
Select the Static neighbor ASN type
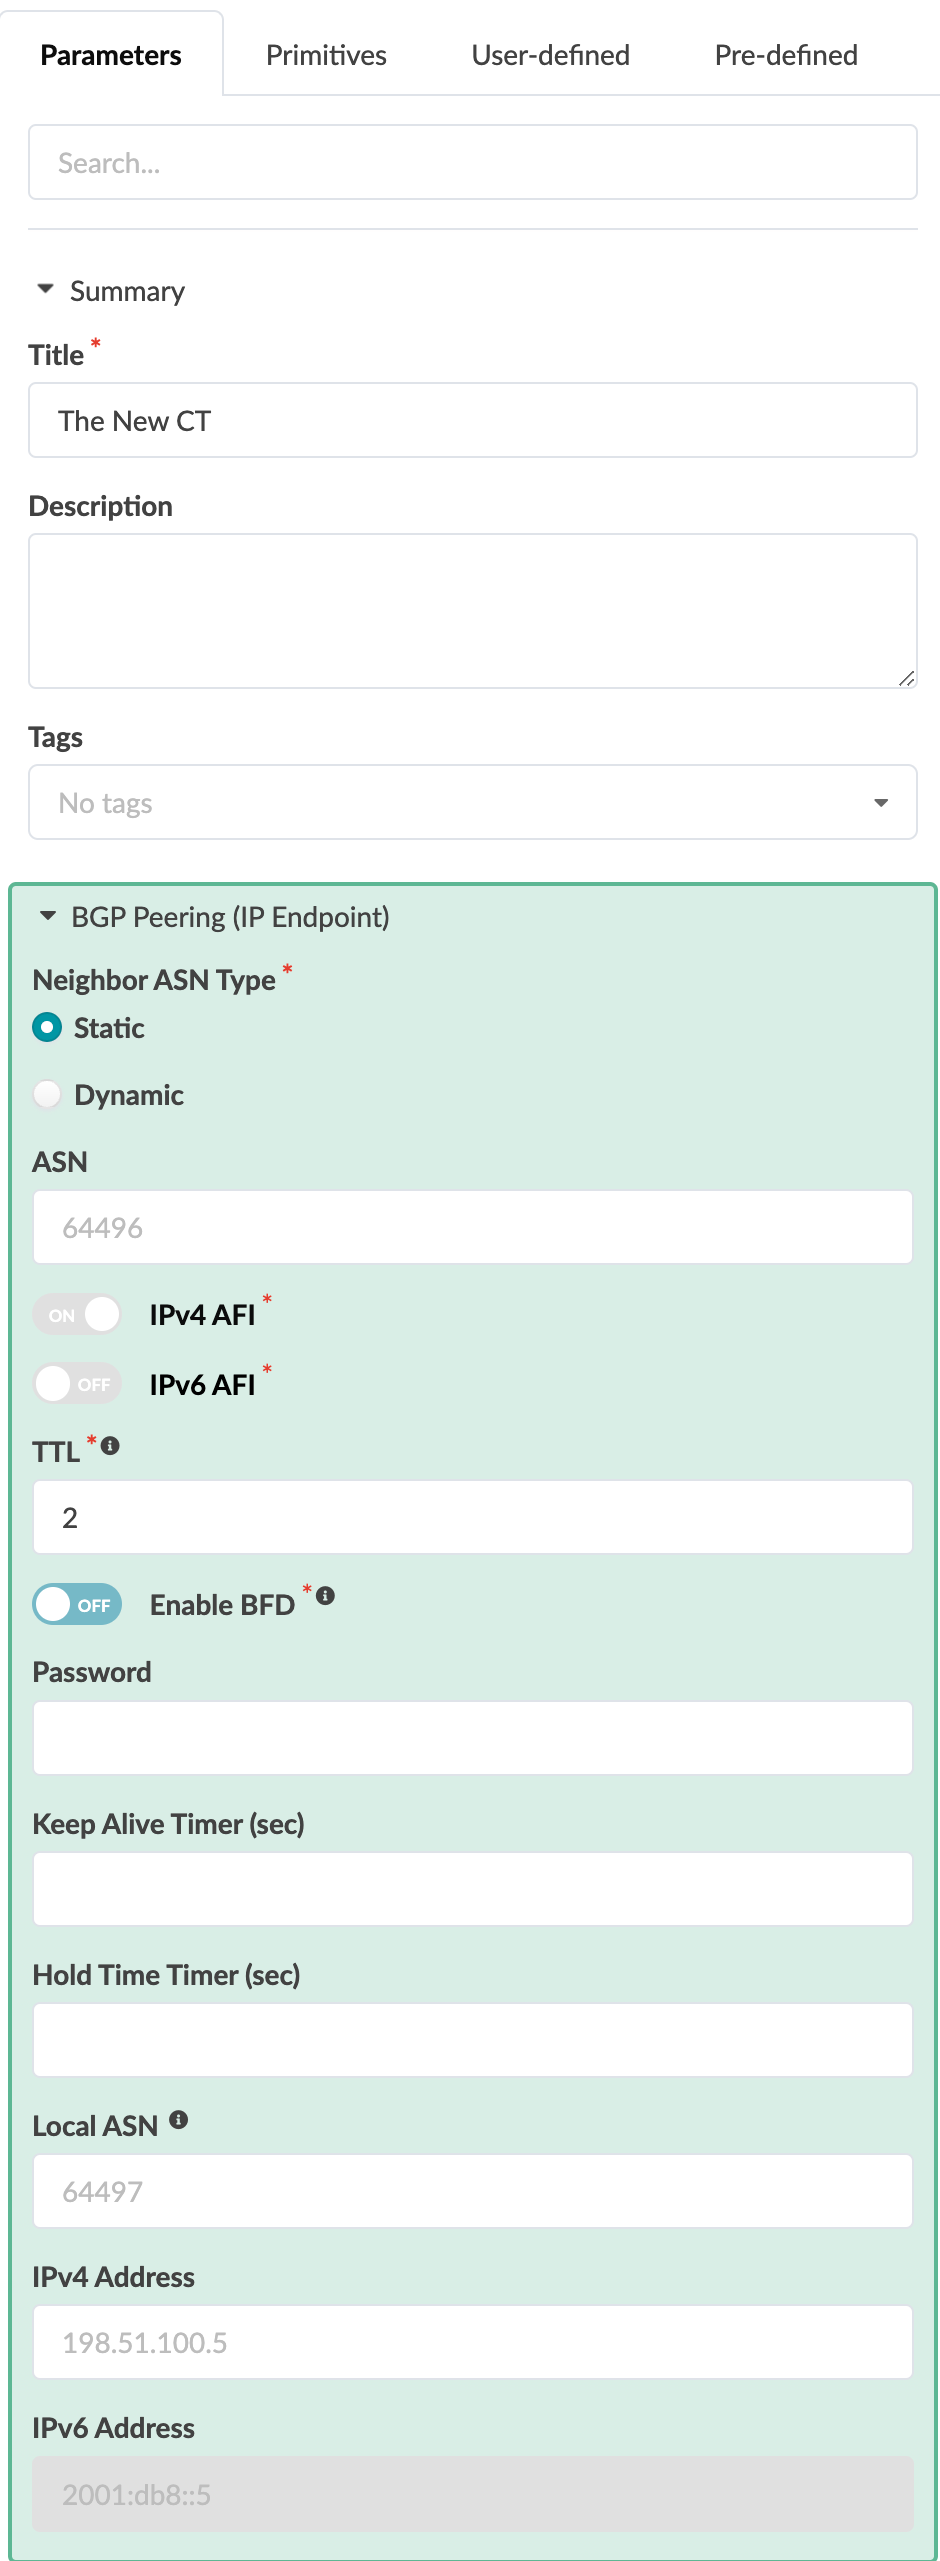(47, 1027)
